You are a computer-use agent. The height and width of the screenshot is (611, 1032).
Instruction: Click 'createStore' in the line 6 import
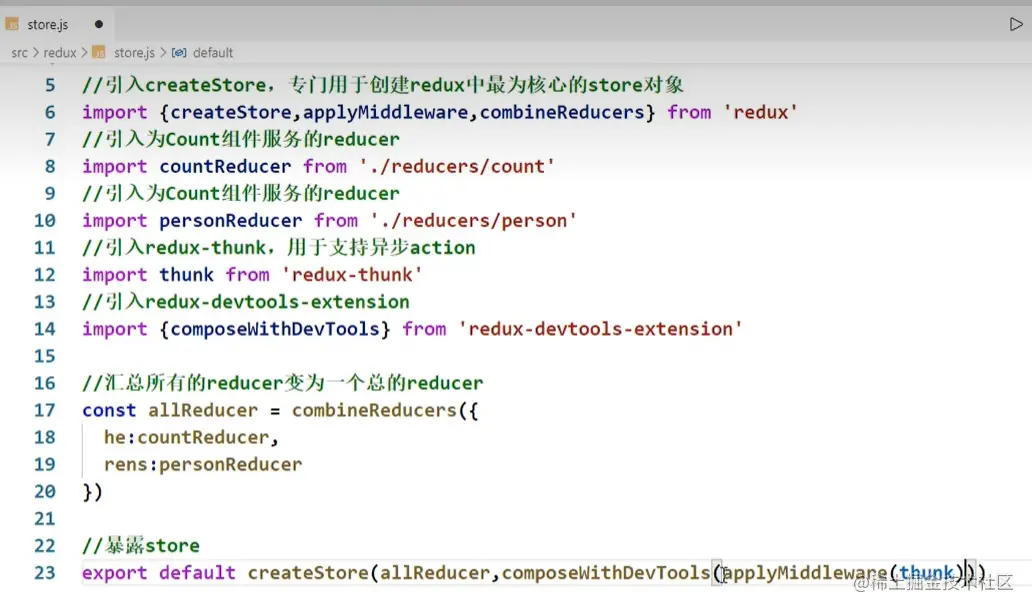(230, 113)
